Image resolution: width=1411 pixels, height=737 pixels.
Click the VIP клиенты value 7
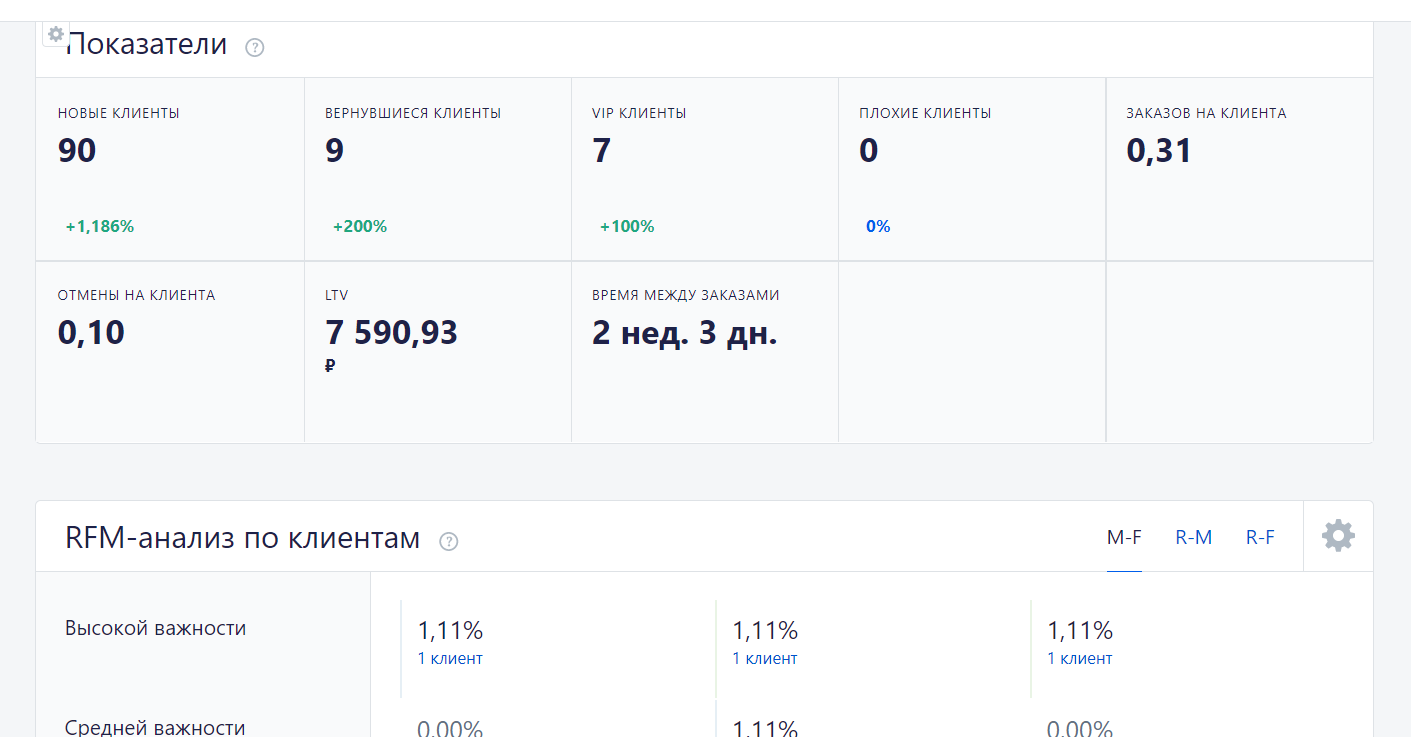pos(601,151)
